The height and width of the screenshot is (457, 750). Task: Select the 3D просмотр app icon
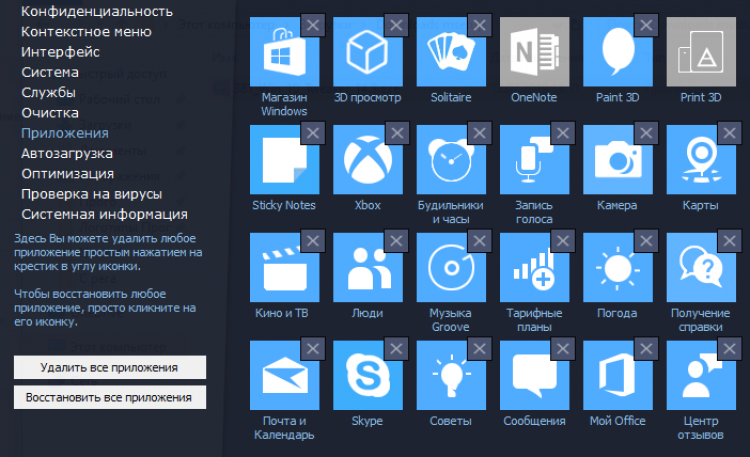[x=368, y=52]
